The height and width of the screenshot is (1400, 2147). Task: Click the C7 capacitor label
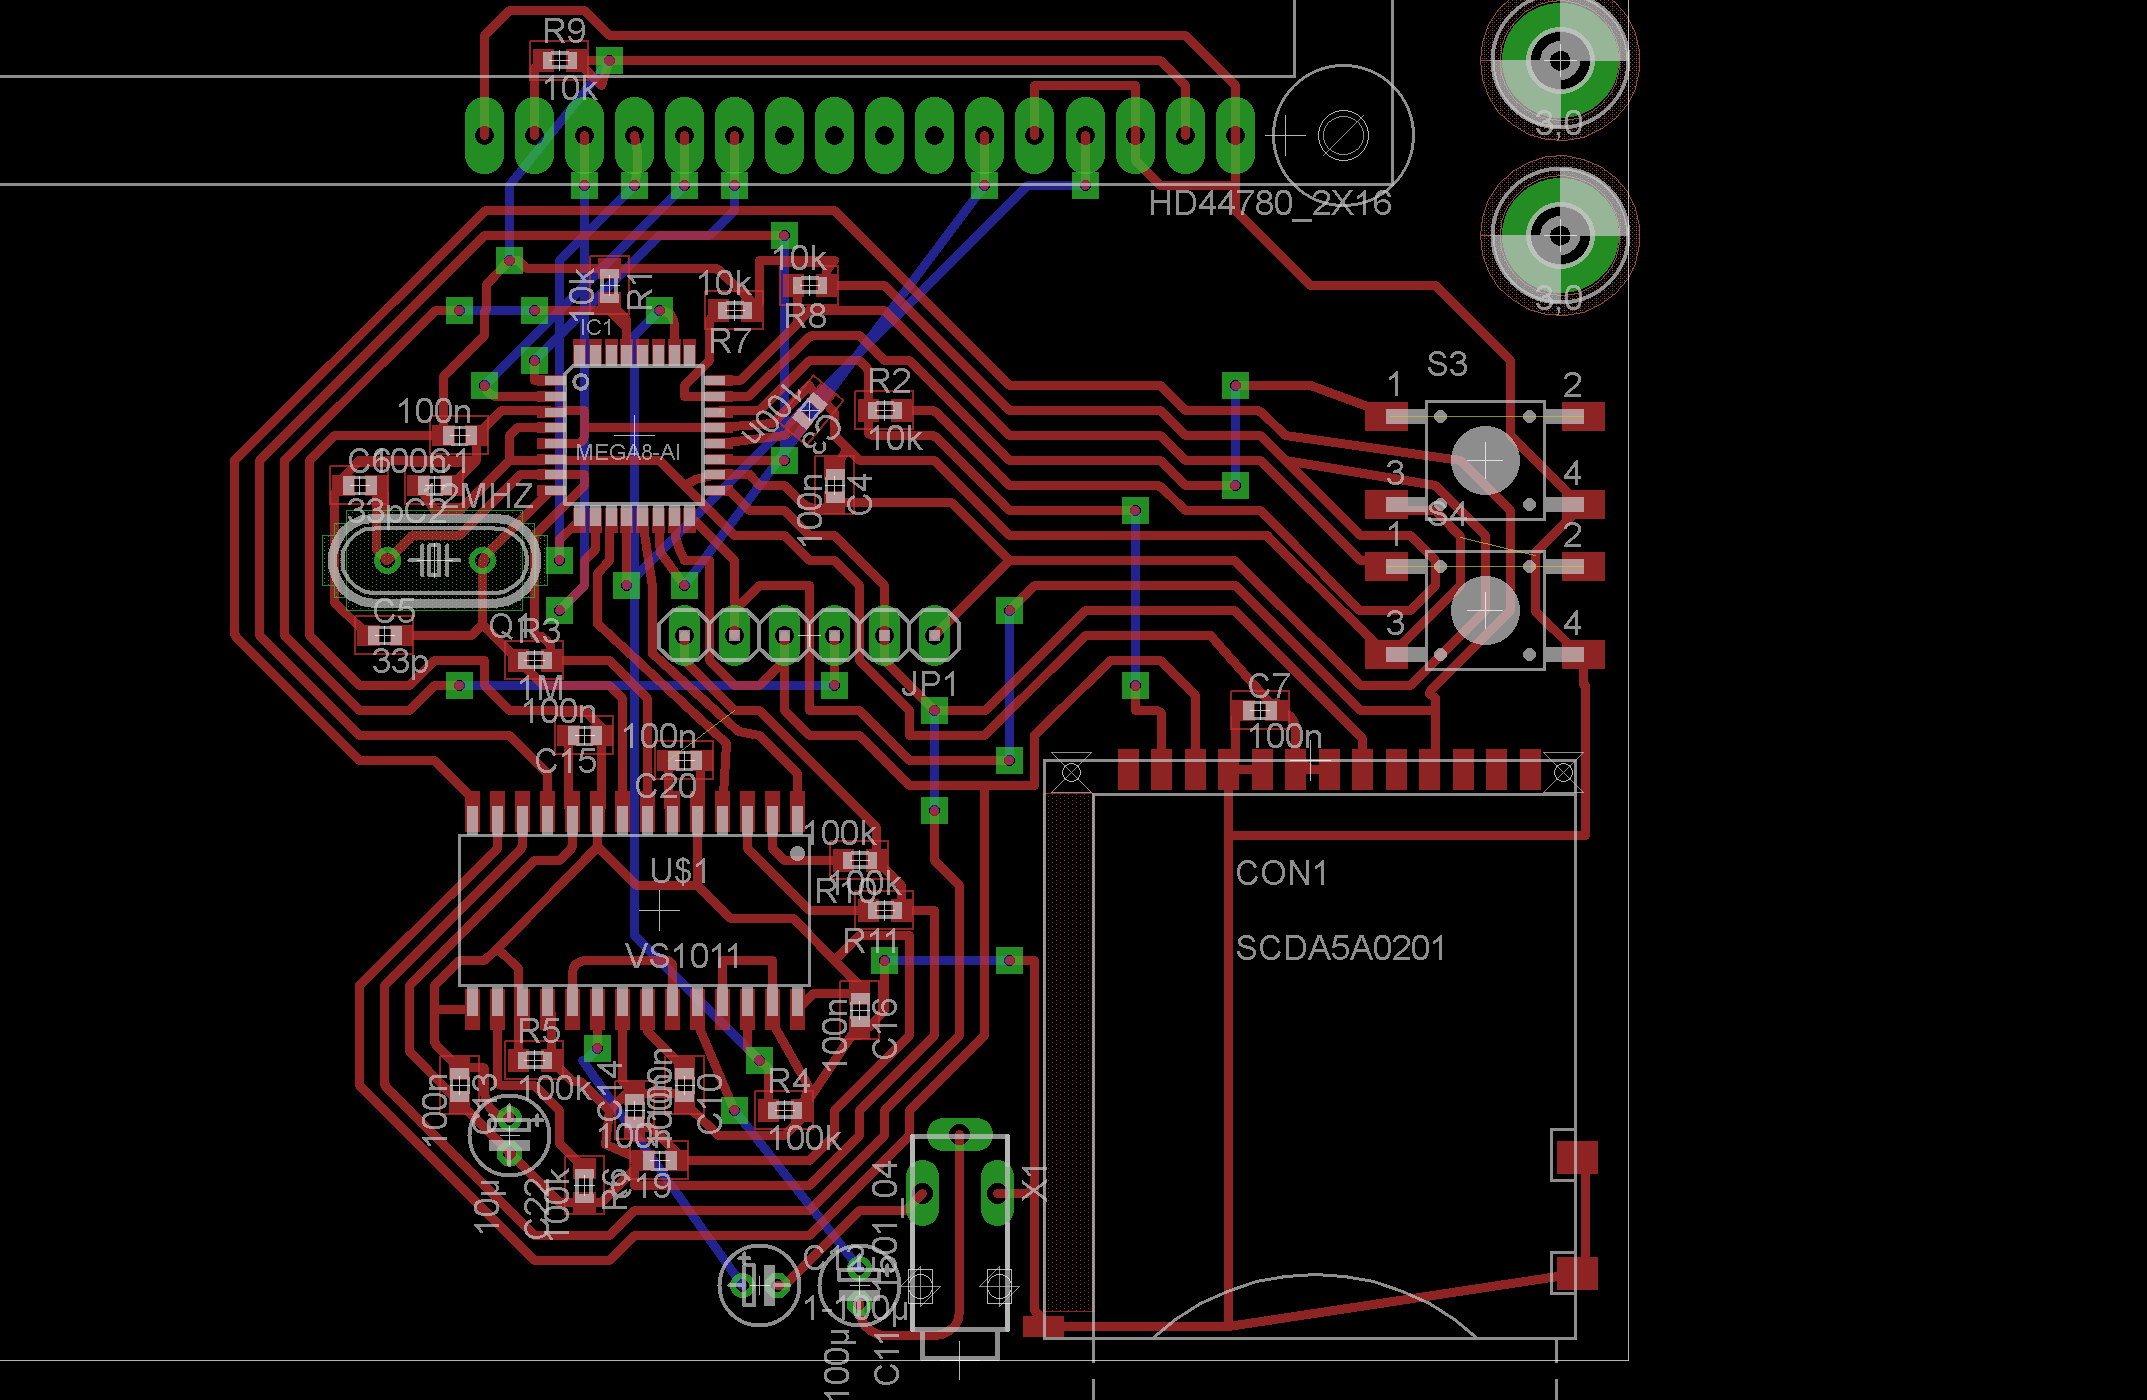(x=1268, y=686)
